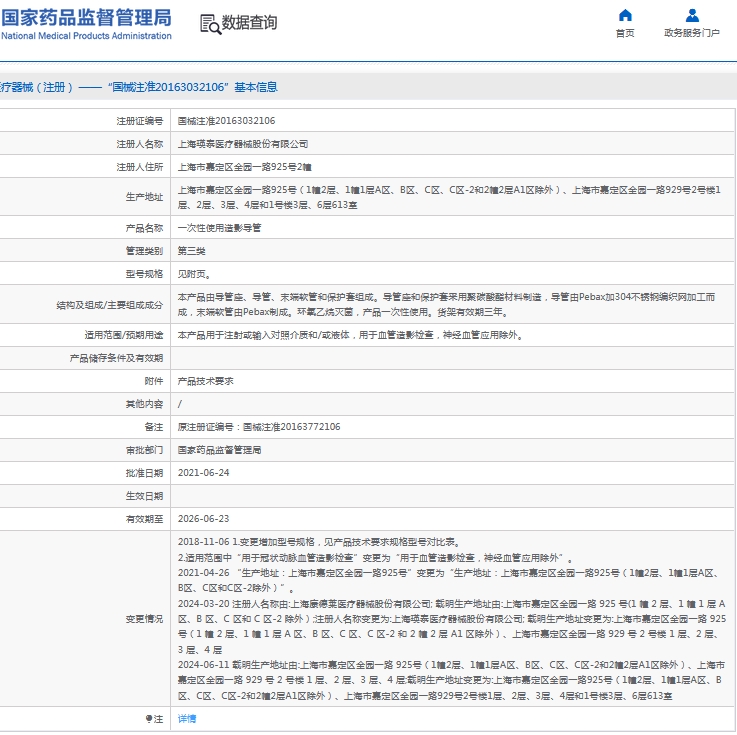Click remark 原注册证编号：国械注准20163772106
Screen dimensions: 737x735
(x=259, y=427)
